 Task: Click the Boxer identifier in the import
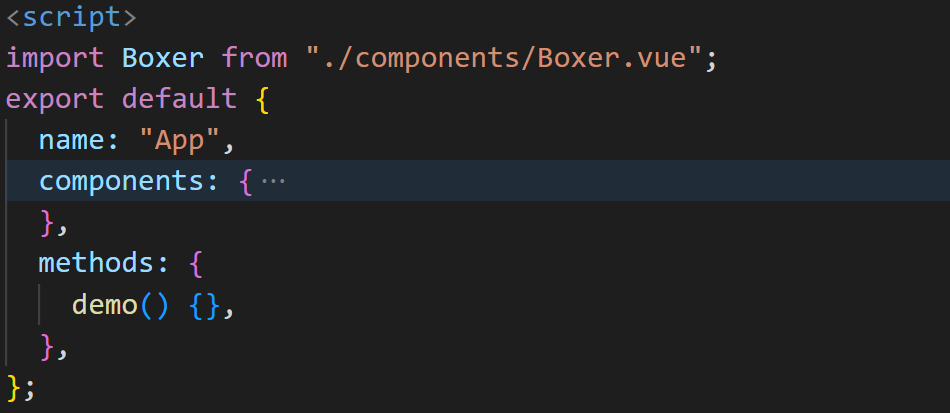pos(163,57)
